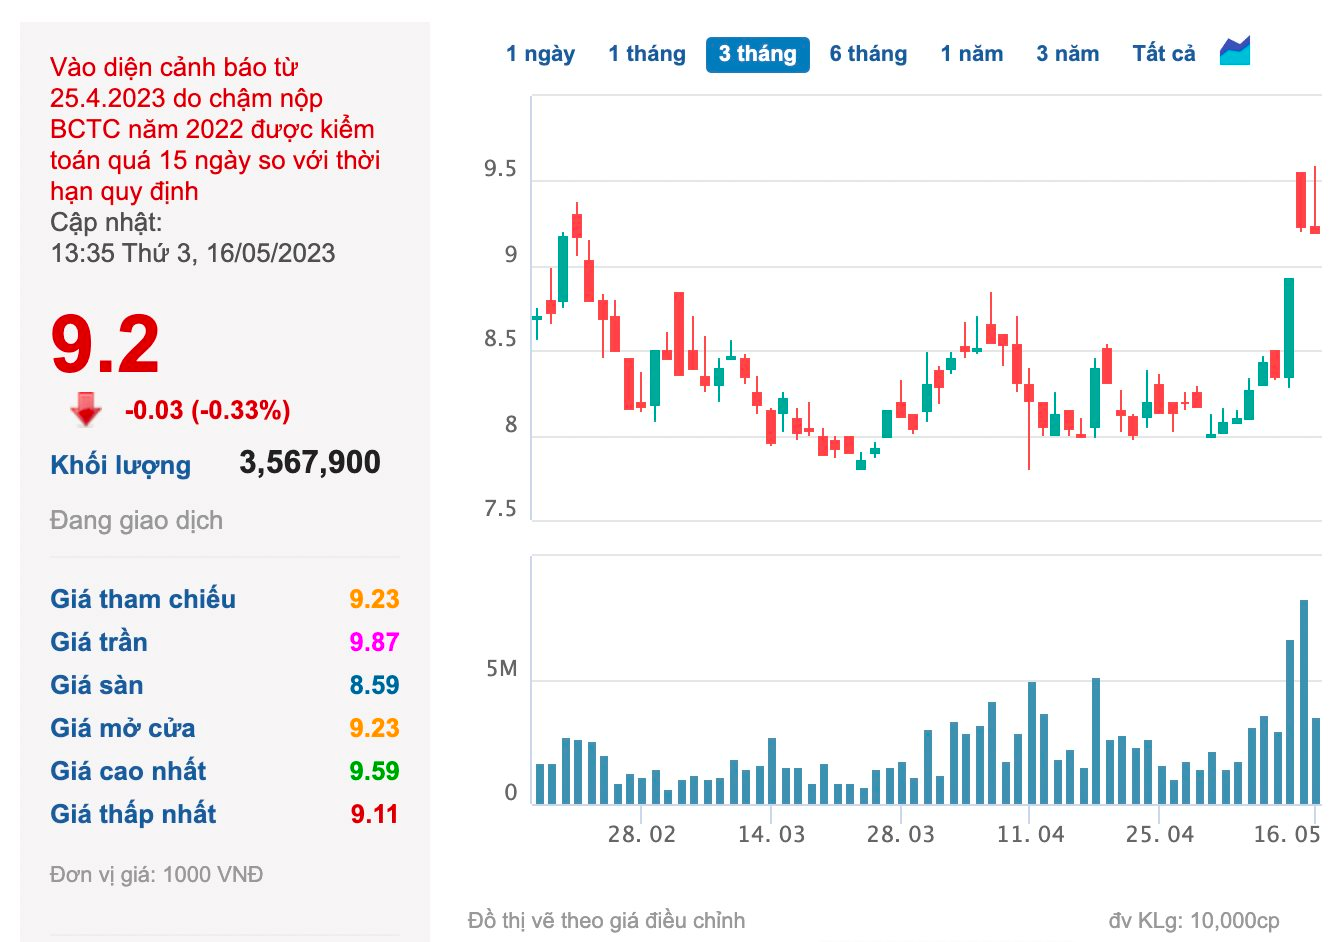This screenshot has width=1344, height=942.
Task: Click the price change -0.03 (-0.33%)
Action: (208, 410)
